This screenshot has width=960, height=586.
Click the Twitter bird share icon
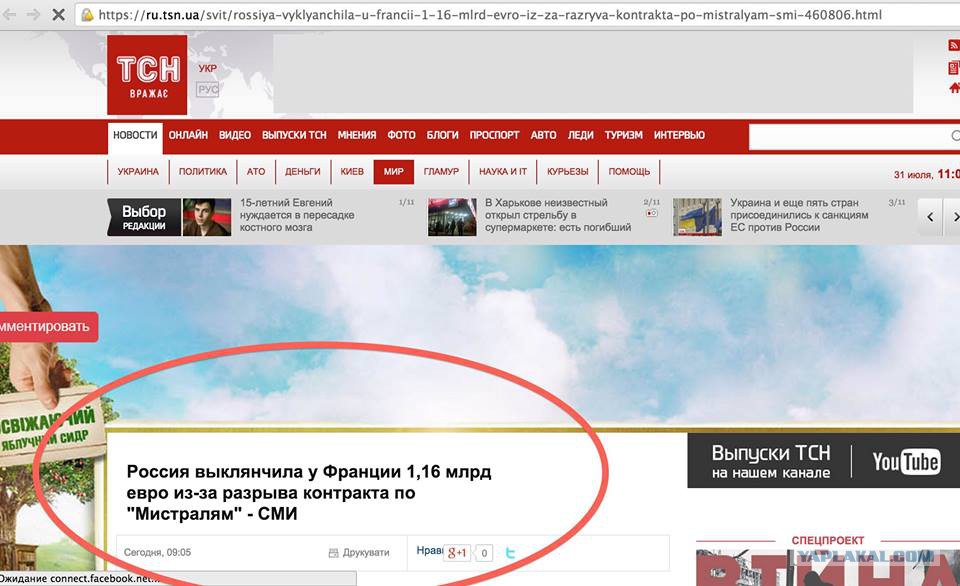(x=510, y=552)
